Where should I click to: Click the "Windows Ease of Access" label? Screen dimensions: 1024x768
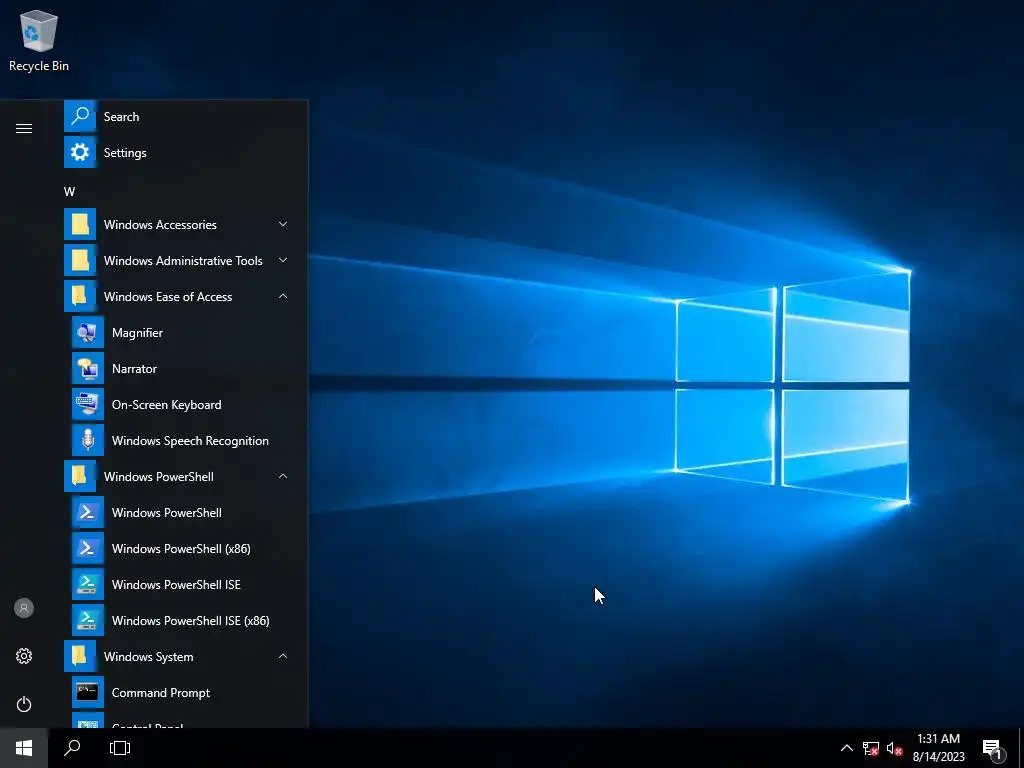[x=168, y=296]
